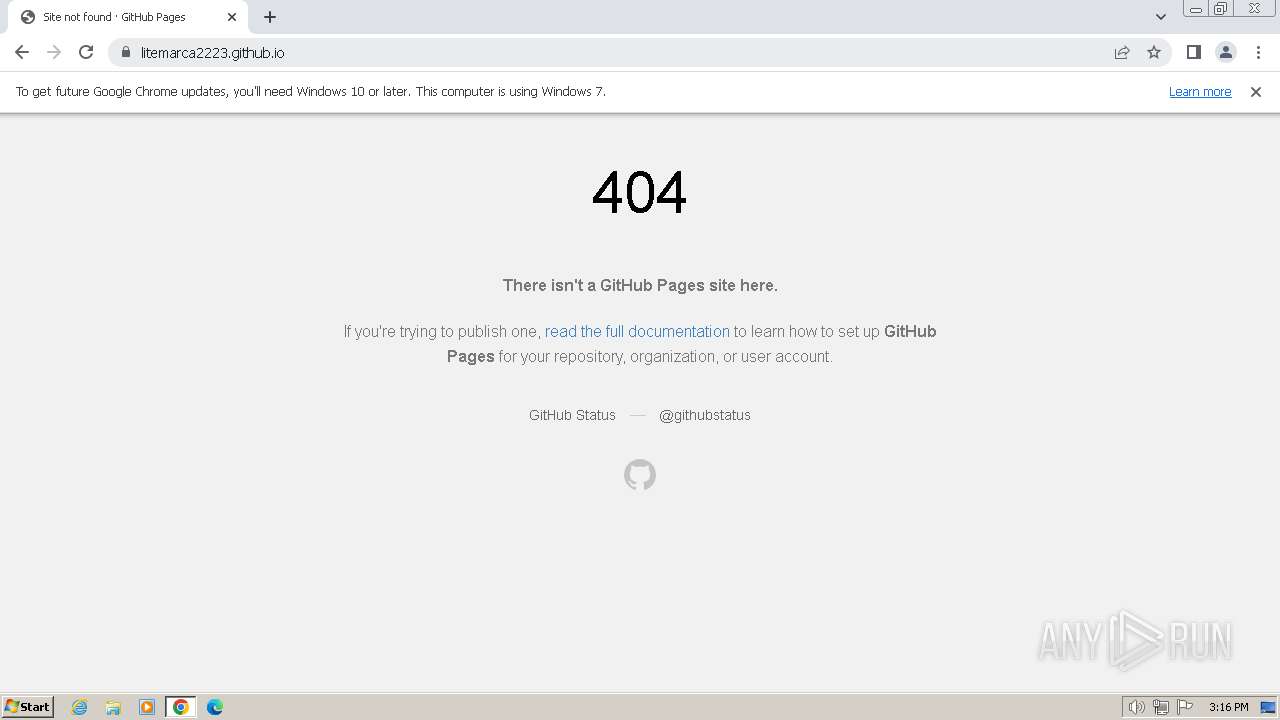Open the volume speaker tray icon
This screenshot has width=1280, height=720.
click(x=1136, y=707)
